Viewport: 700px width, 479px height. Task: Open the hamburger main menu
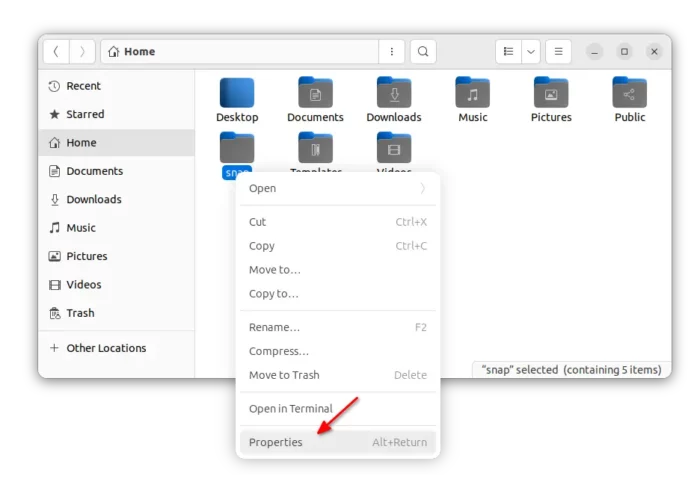coord(558,52)
